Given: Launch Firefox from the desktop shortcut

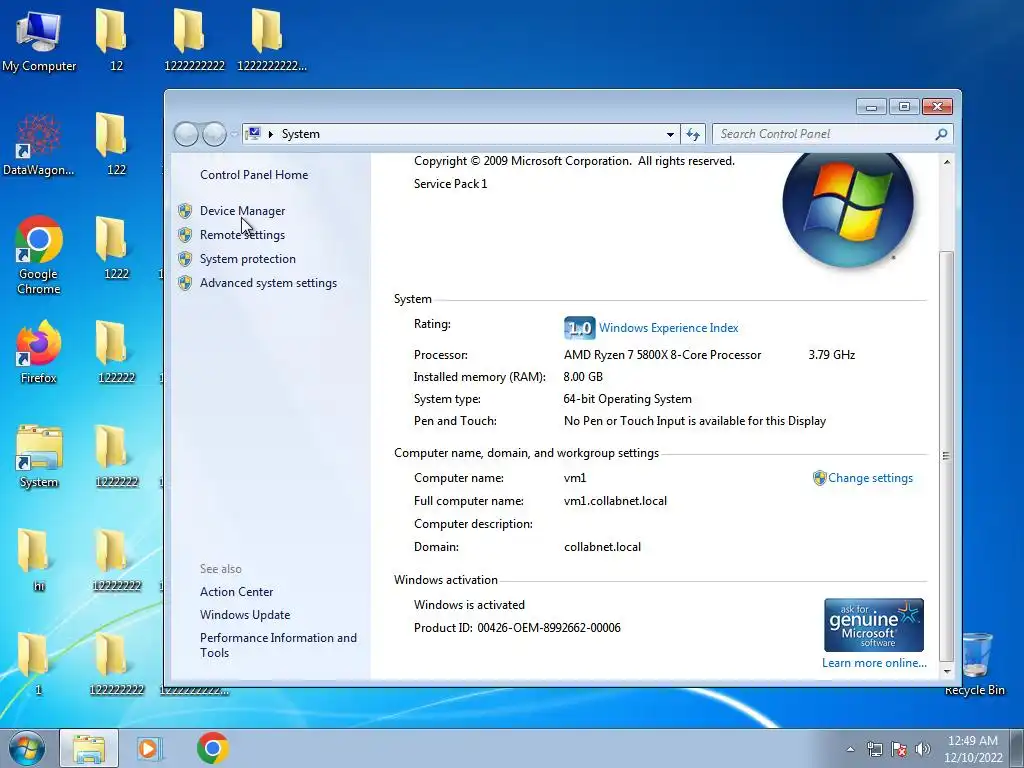Looking at the screenshot, I should [x=39, y=351].
